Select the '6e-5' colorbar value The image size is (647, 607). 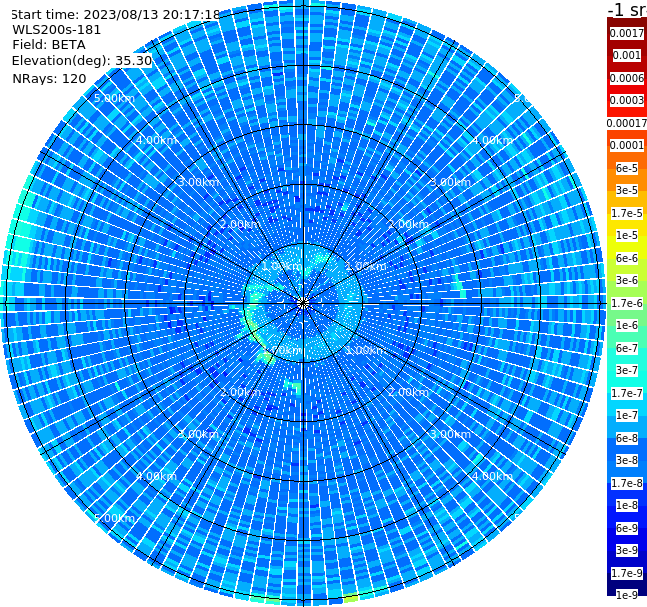[627, 168]
